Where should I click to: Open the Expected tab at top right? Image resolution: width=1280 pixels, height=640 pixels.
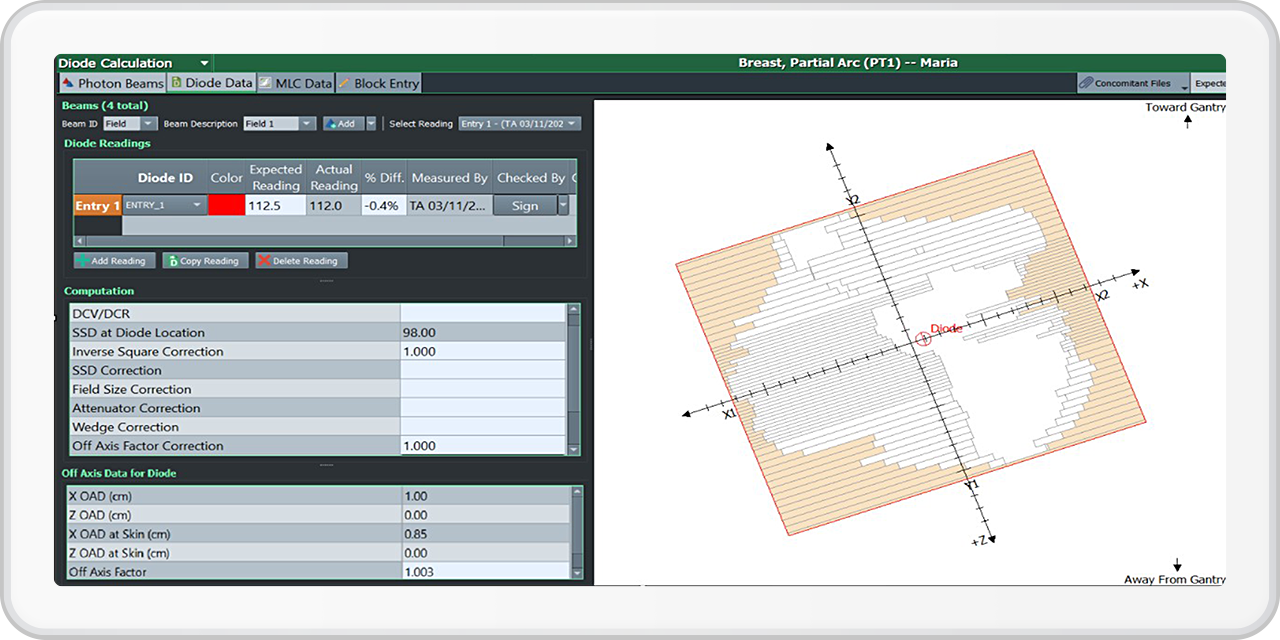[x=1209, y=84]
